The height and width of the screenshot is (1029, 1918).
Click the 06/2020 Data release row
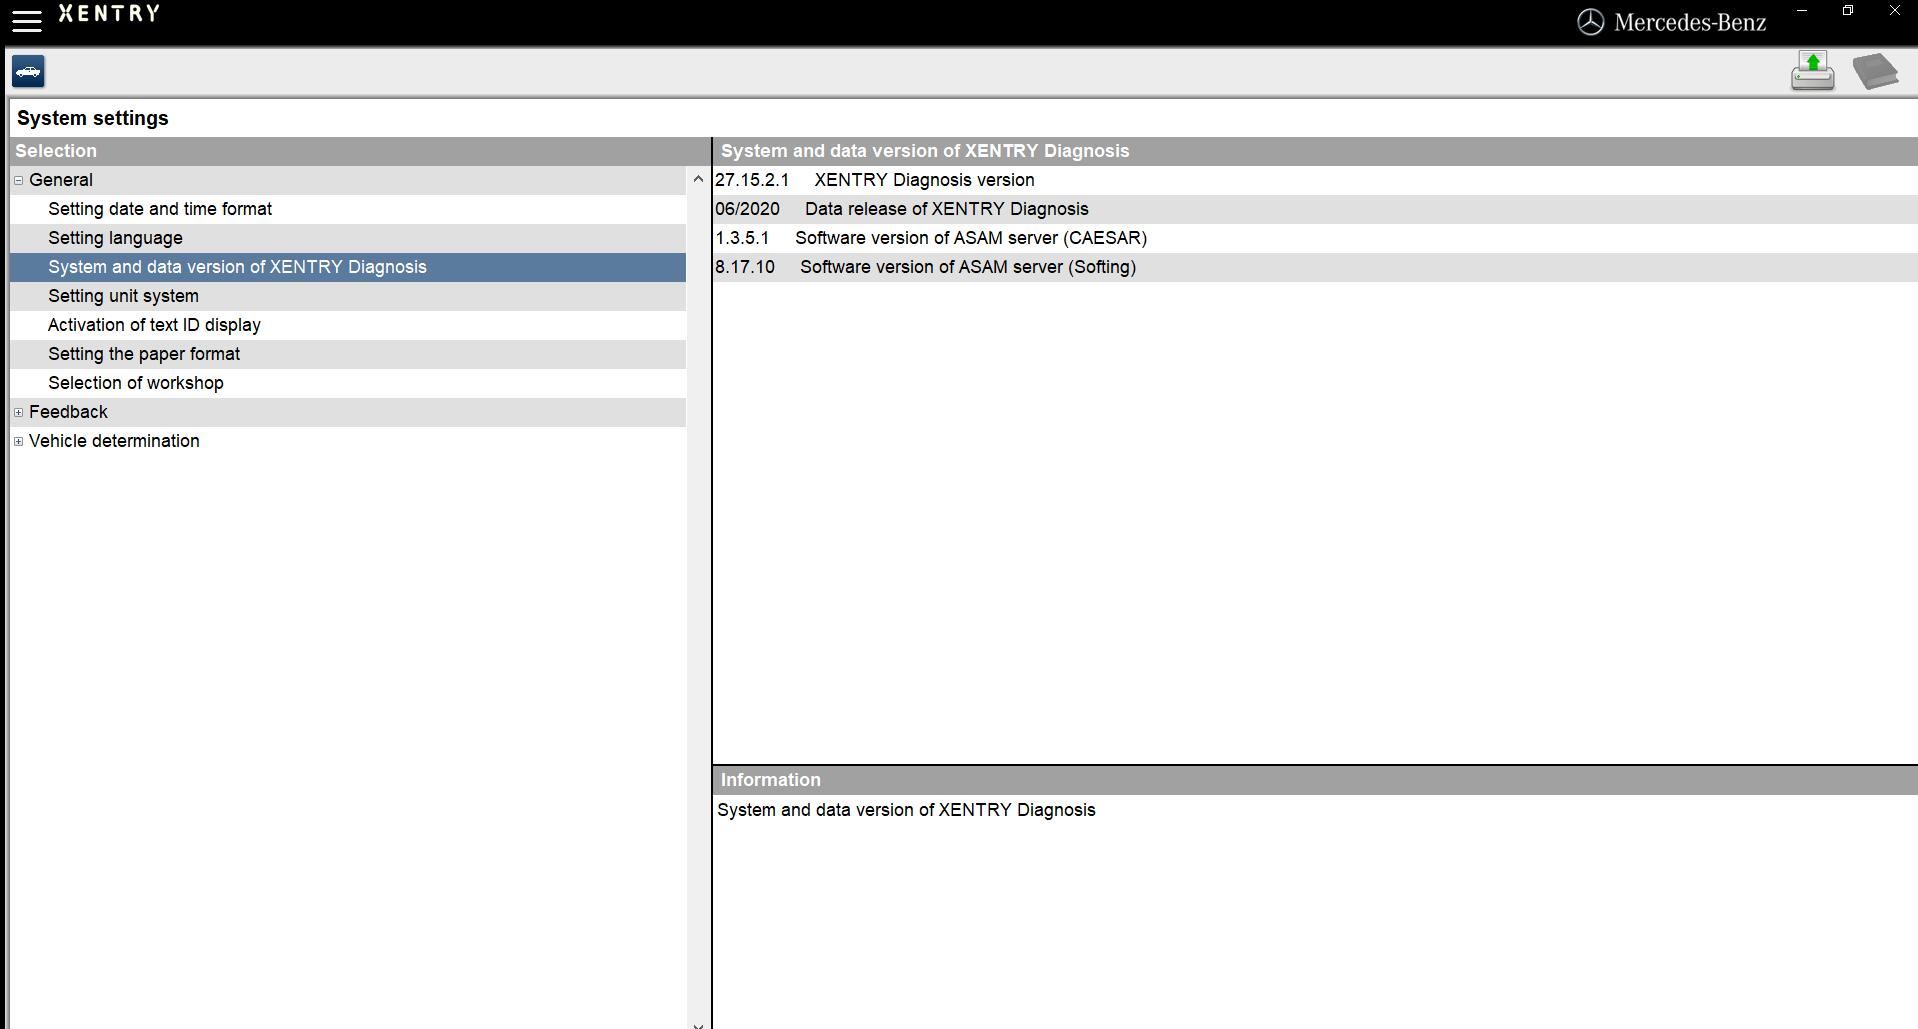pyautogui.click(x=1315, y=209)
